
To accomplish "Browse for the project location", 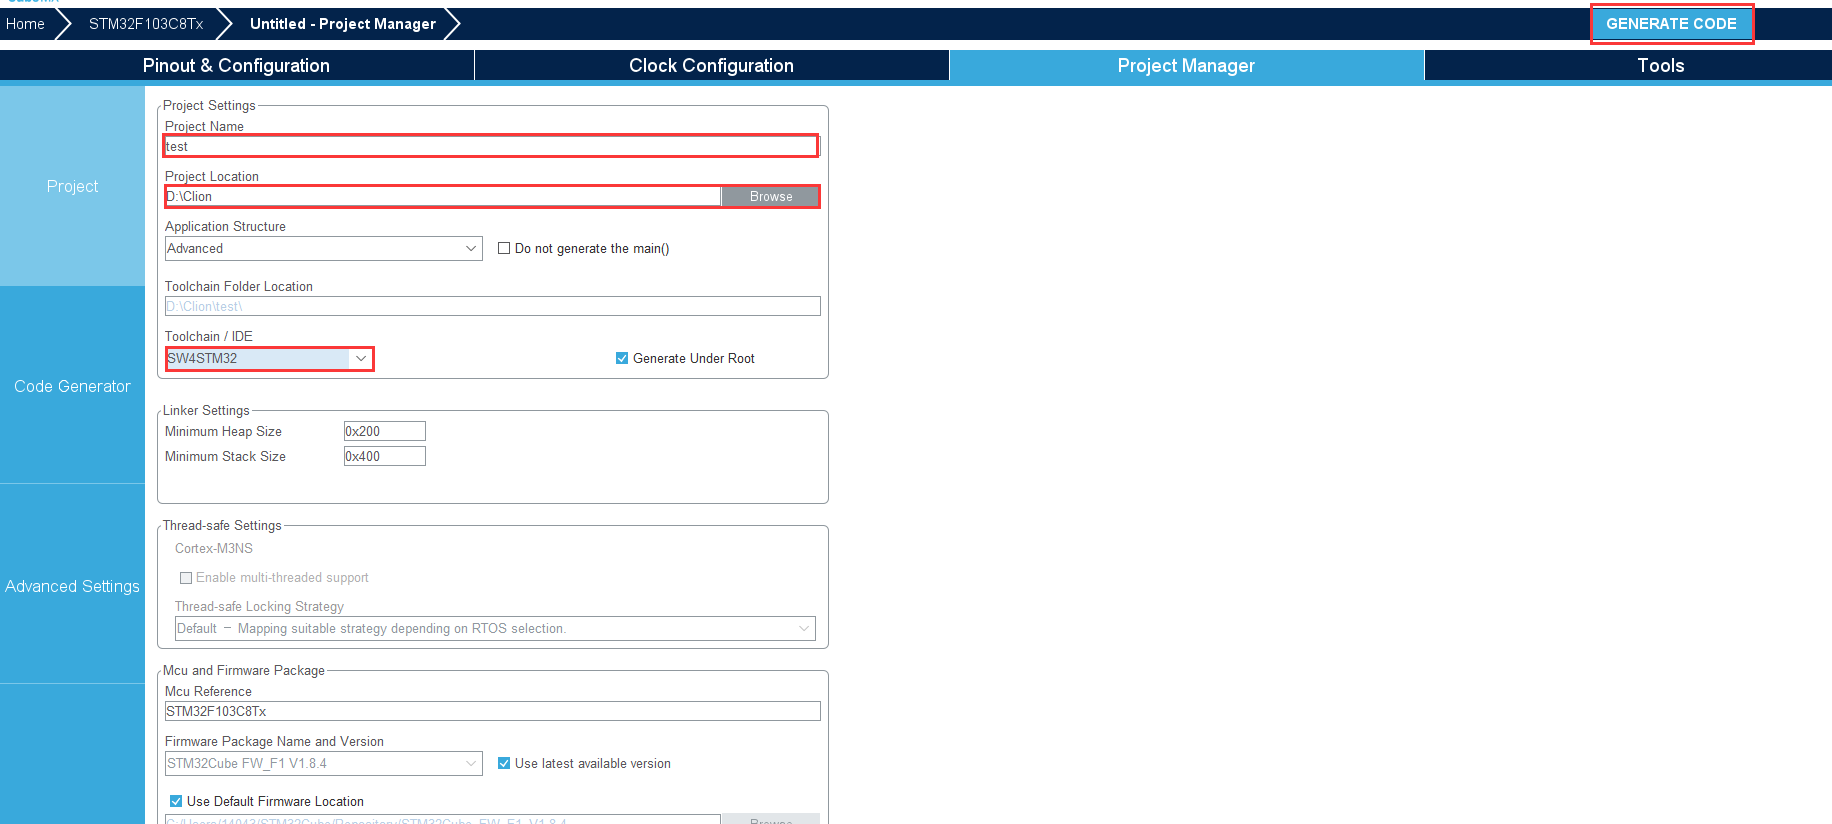I will pos(770,196).
